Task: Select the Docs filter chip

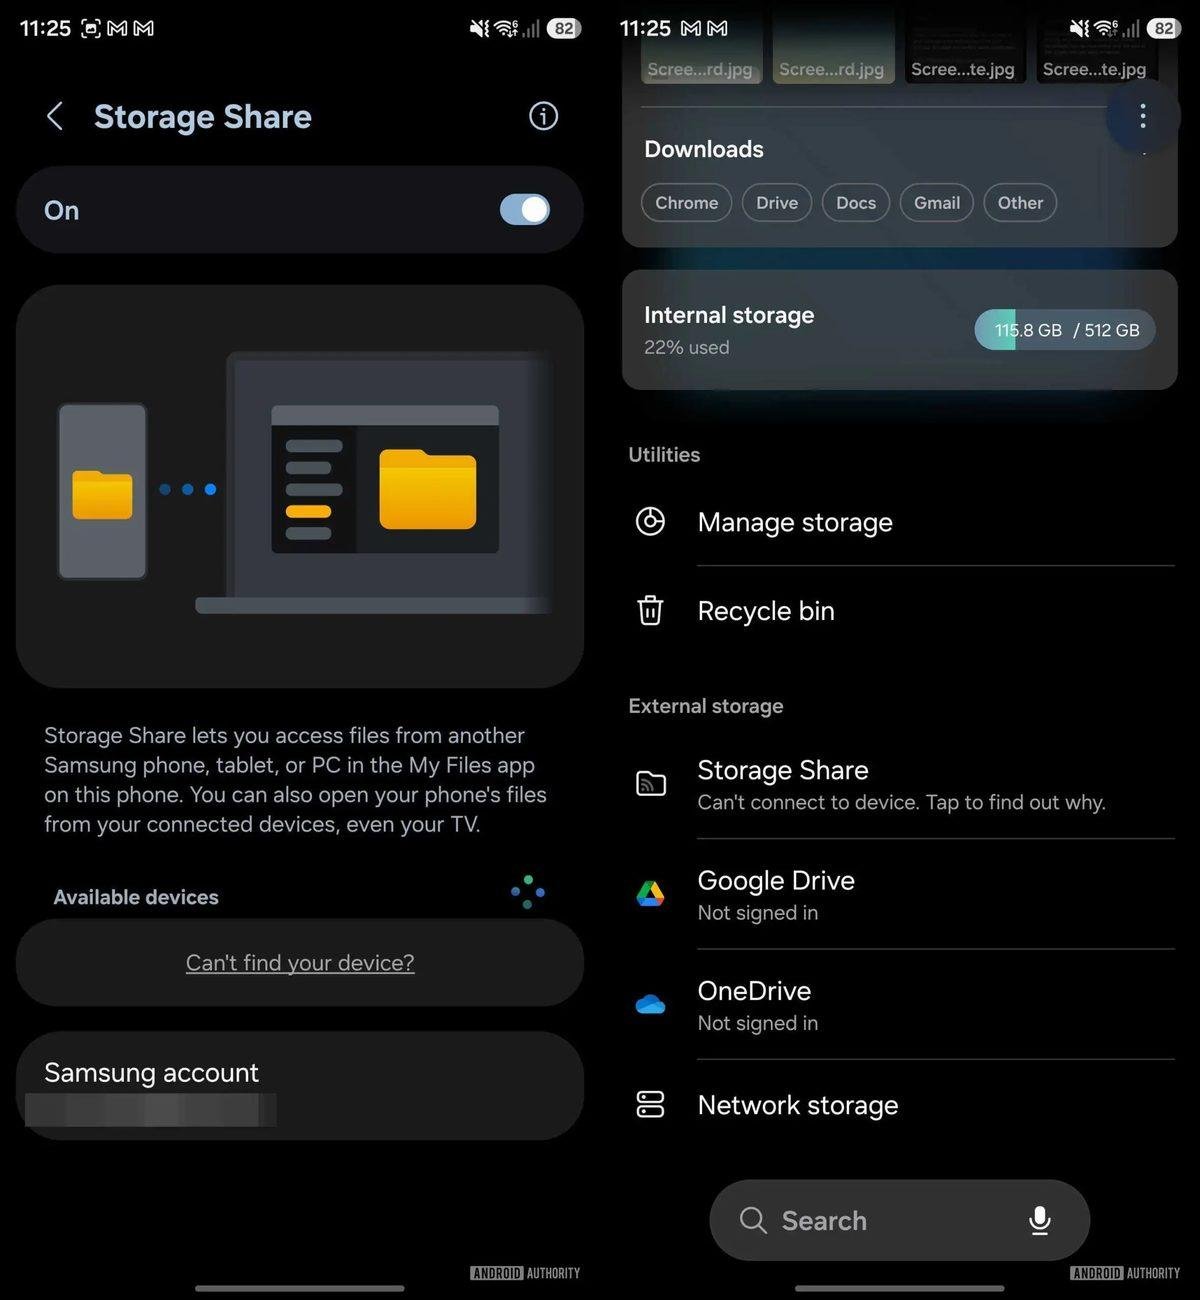Action: click(855, 203)
